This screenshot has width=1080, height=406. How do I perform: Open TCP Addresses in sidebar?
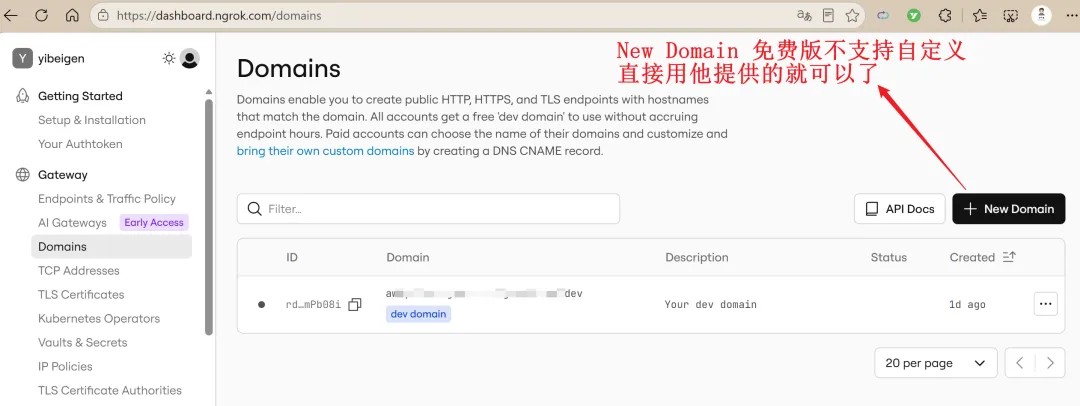pyautogui.click(x=79, y=271)
